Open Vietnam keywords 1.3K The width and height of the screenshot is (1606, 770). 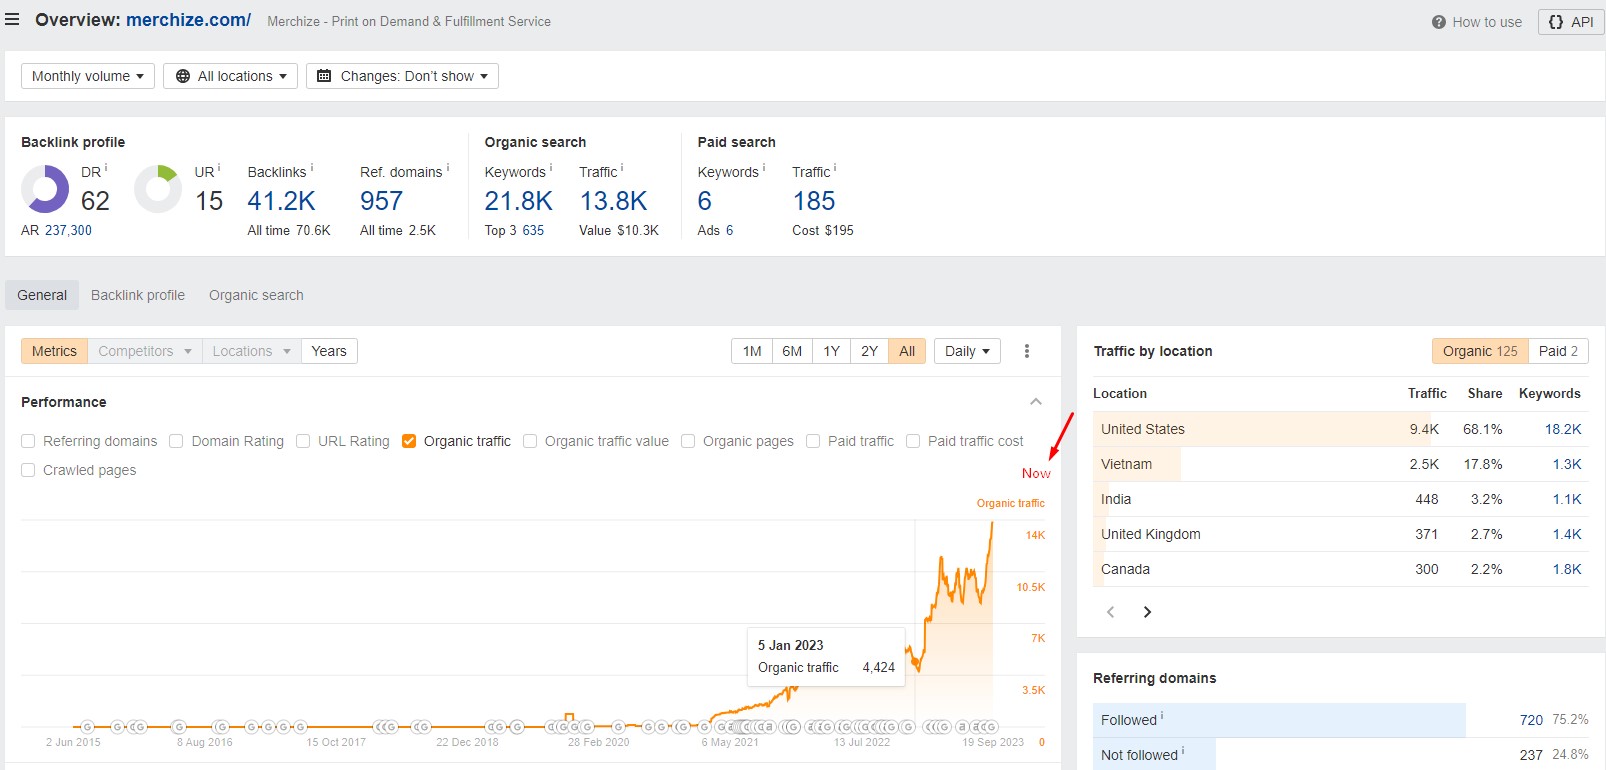click(x=1567, y=464)
